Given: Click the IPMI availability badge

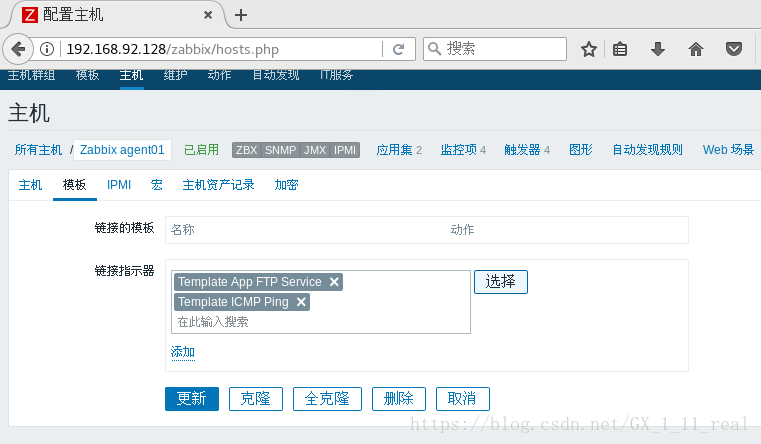Looking at the screenshot, I should 345,150.
